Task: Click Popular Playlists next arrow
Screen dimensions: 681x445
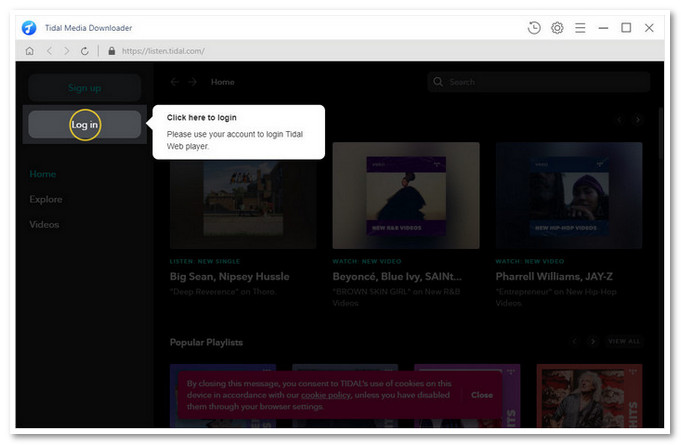Action: pyautogui.click(x=593, y=341)
